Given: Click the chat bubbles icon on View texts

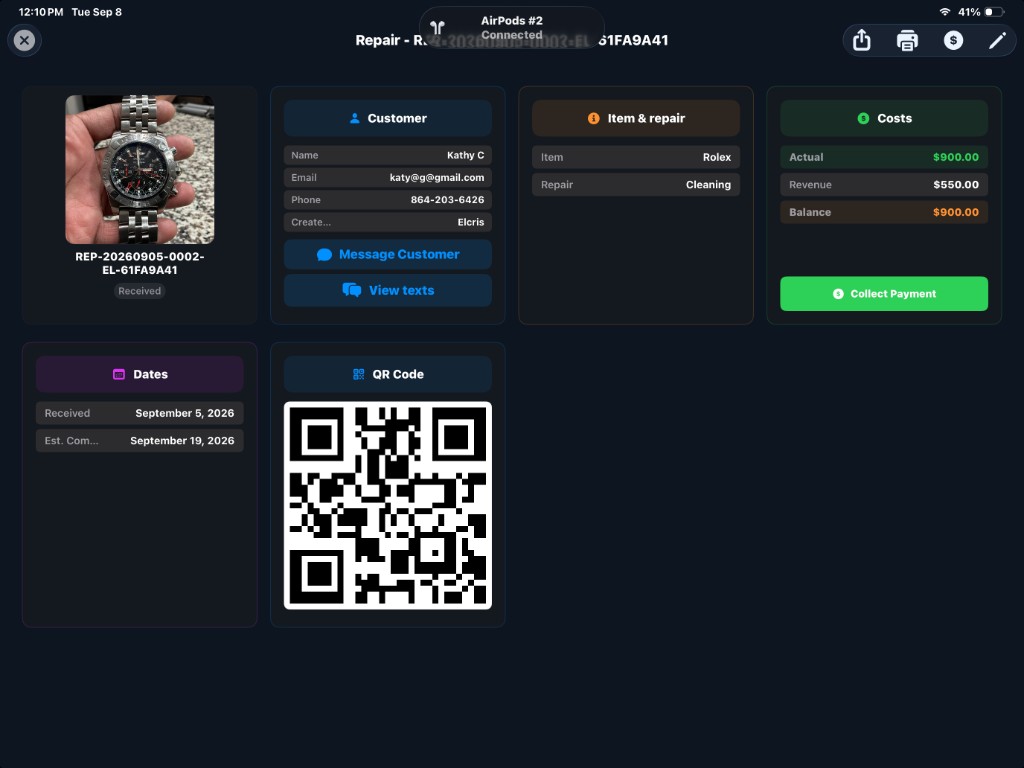Looking at the screenshot, I should (x=351, y=290).
